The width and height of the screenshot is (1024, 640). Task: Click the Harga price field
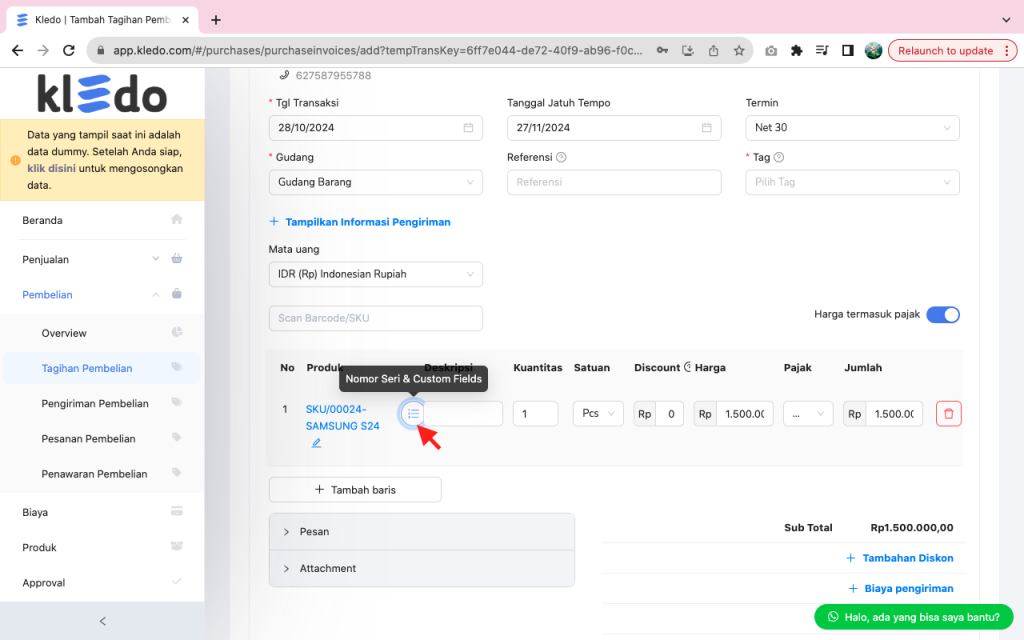(x=744, y=413)
